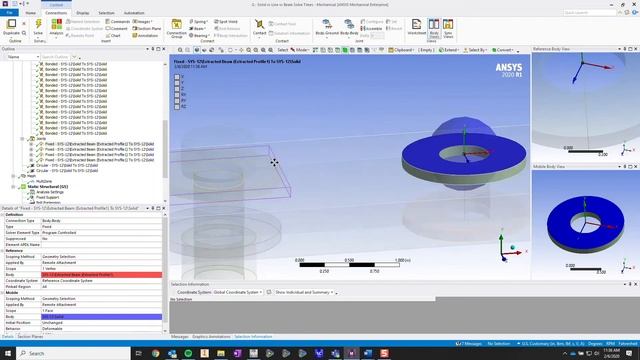Click the Windows taskbar Search box
The width and height of the screenshot is (640, 360).
[x=73, y=353]
